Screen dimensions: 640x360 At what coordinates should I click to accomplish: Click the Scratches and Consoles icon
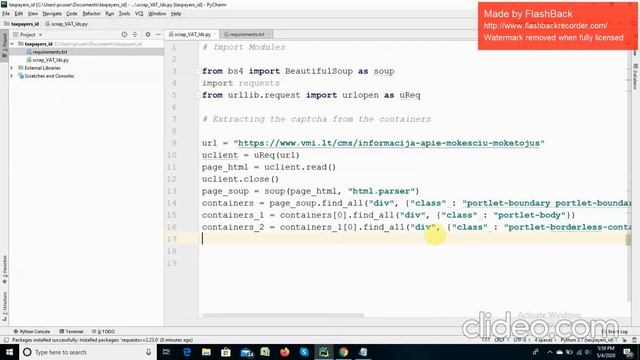point(21,76)
